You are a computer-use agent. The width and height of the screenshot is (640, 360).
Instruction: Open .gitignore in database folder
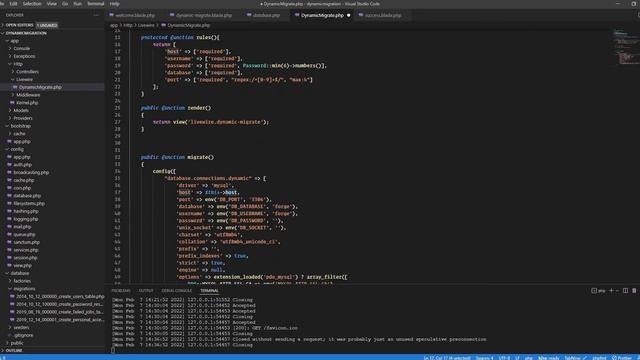pos(23,335)
